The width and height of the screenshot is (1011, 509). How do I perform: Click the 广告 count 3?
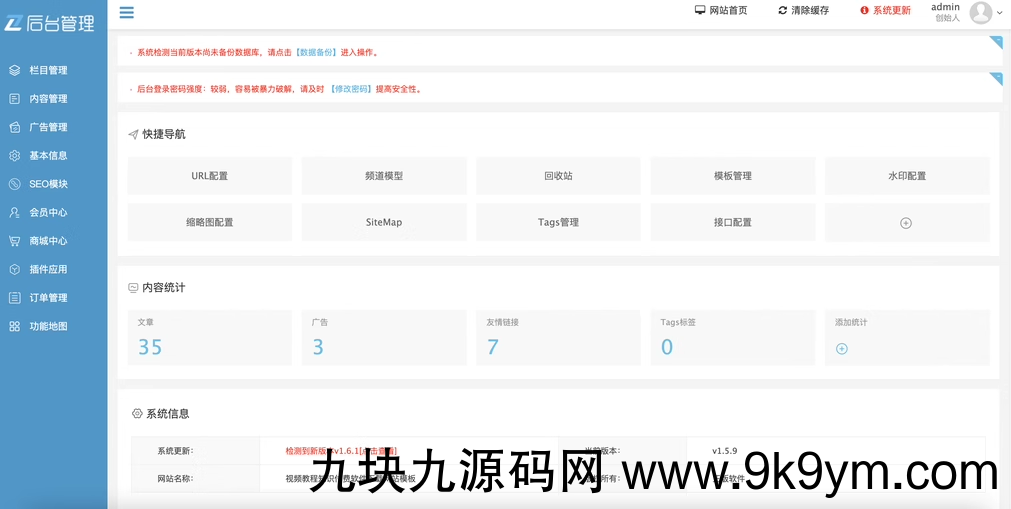click(x=318, y=347)
